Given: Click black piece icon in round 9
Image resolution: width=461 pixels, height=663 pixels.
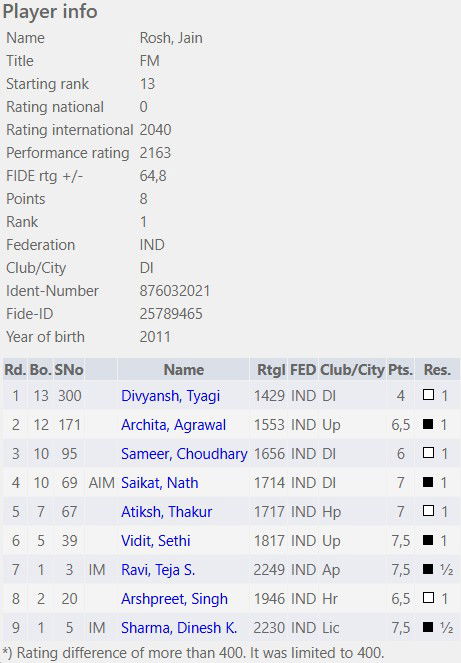Looking at the screenshot, I should [428, 627].
